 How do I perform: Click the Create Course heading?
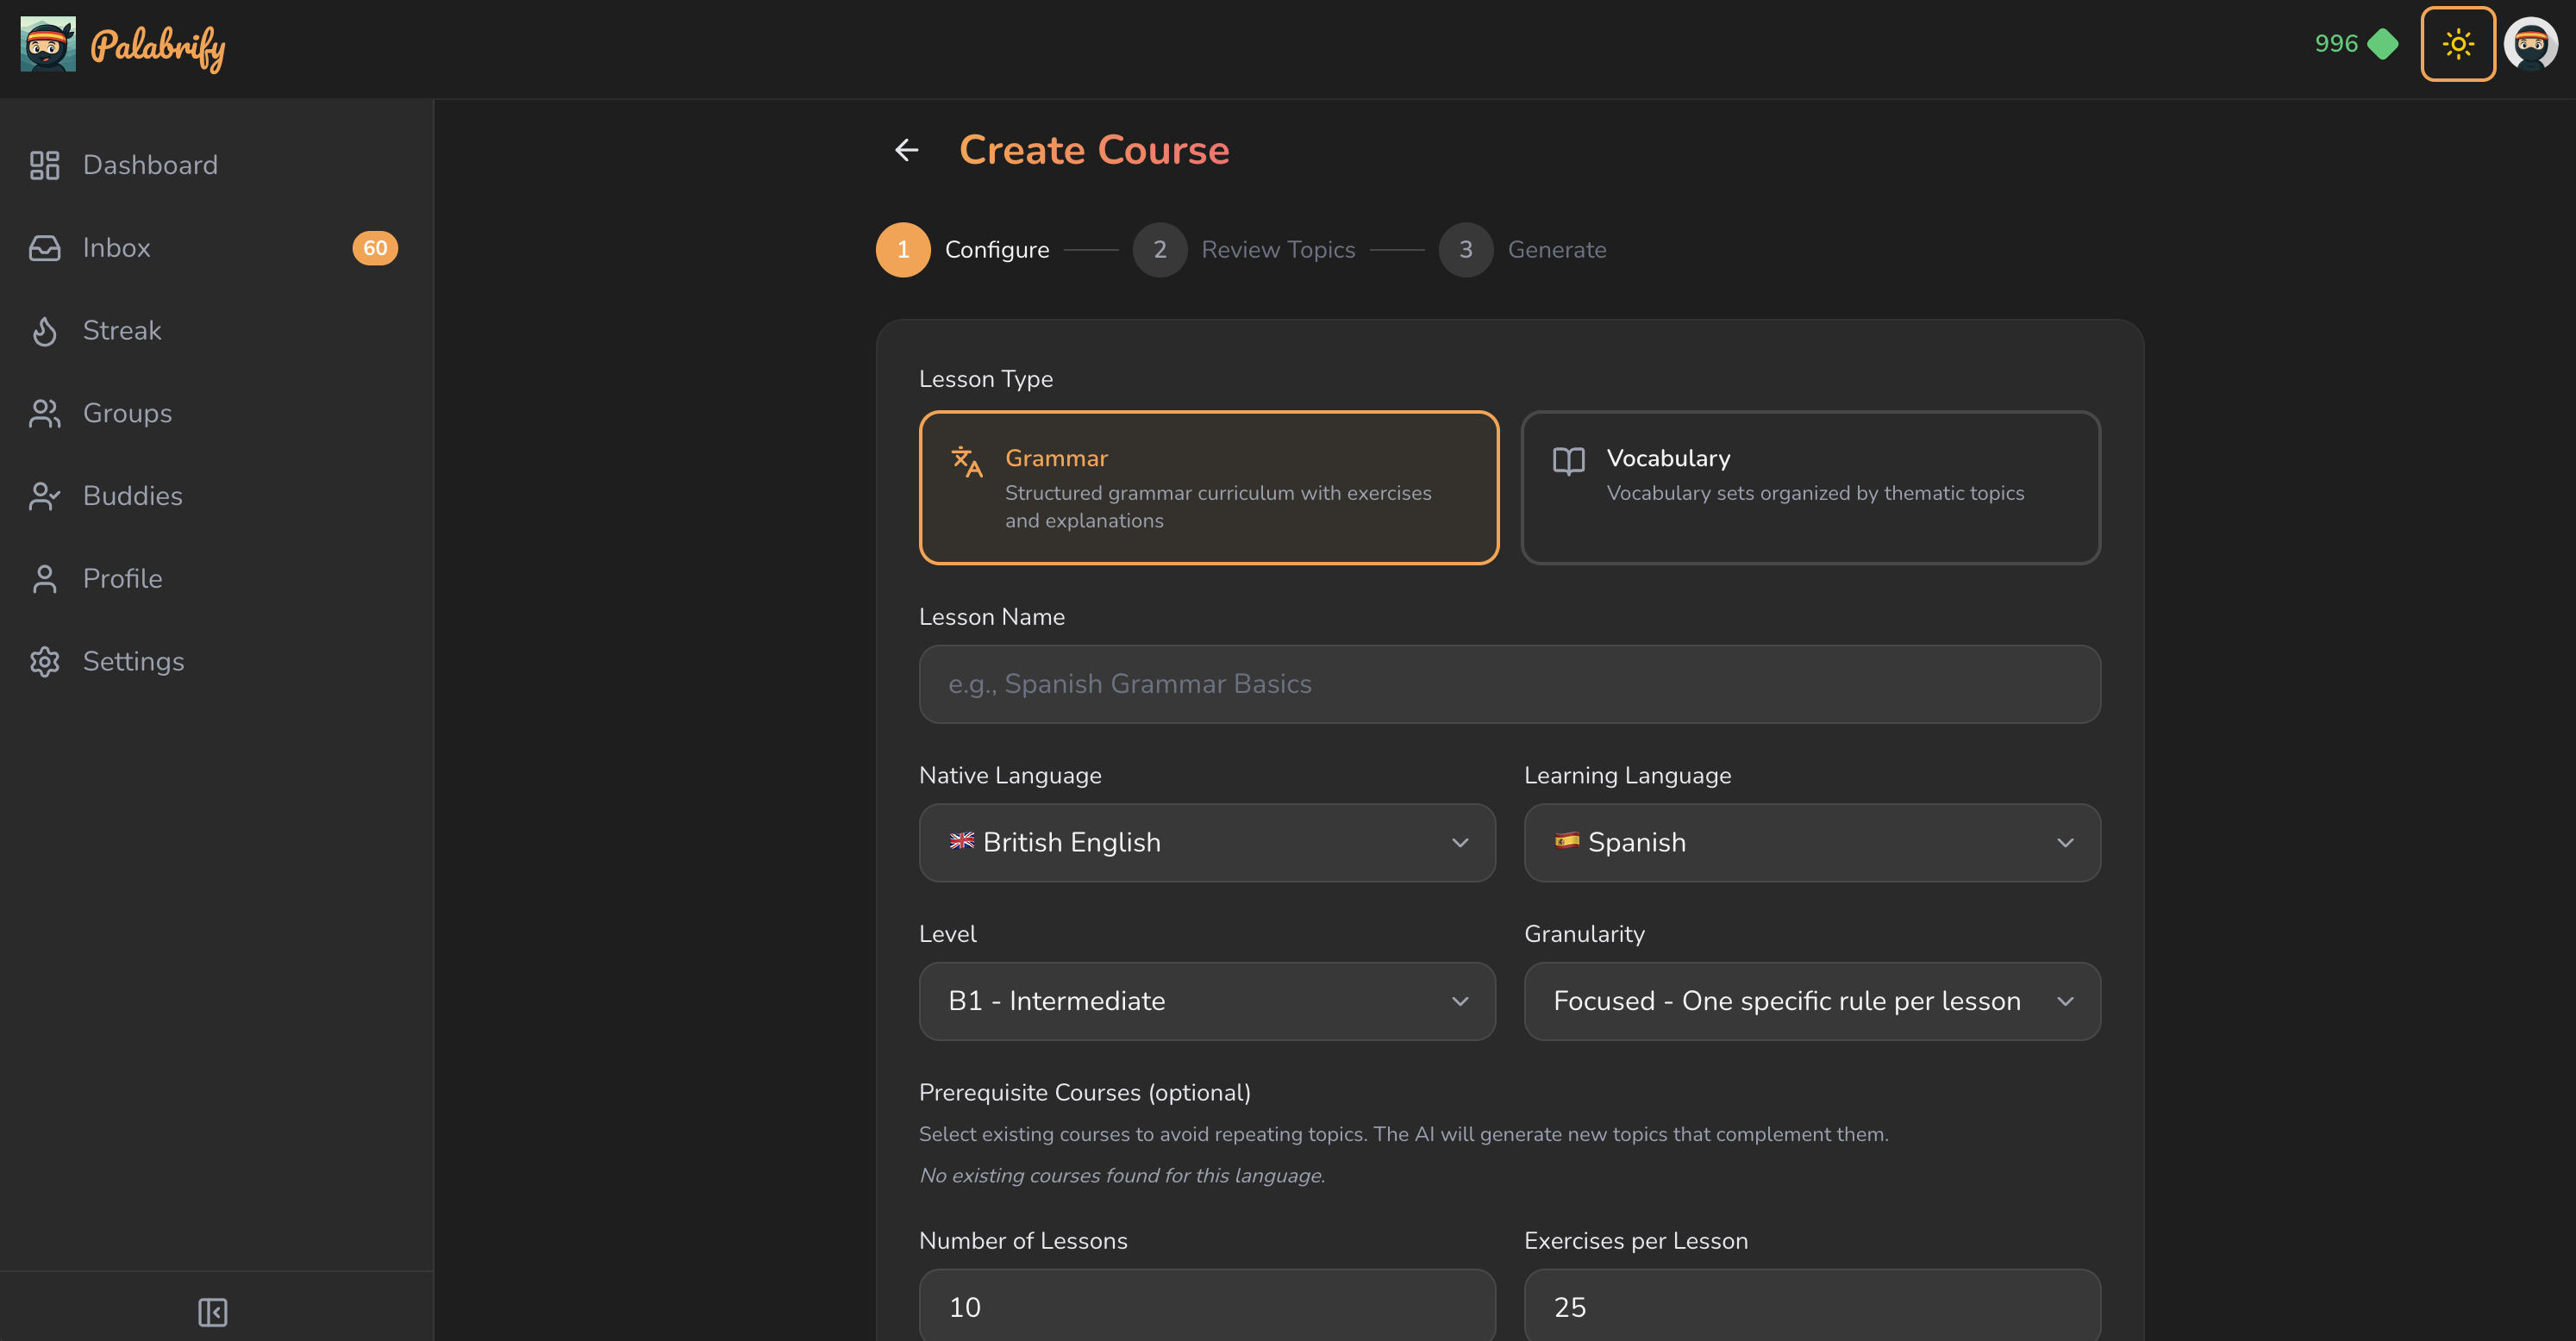[1094, 150]
